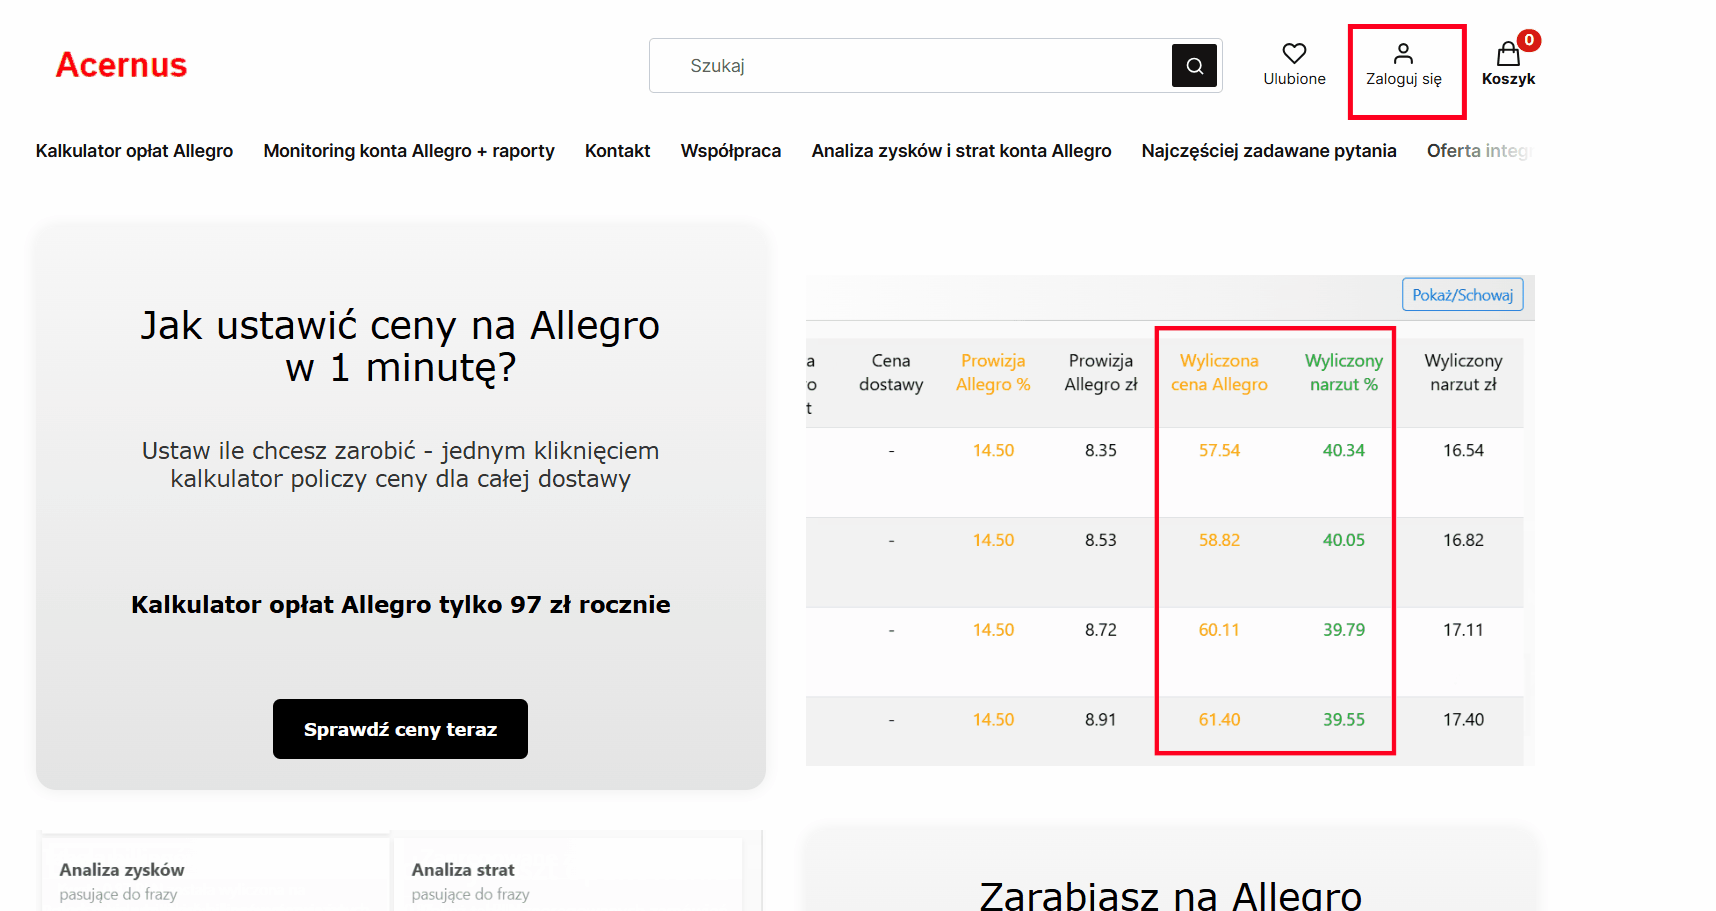Viewport: 1716px width, 911px height.
Task: Open Monitoring konta Allegro + raporty
Action: click(x=409, y=151)
